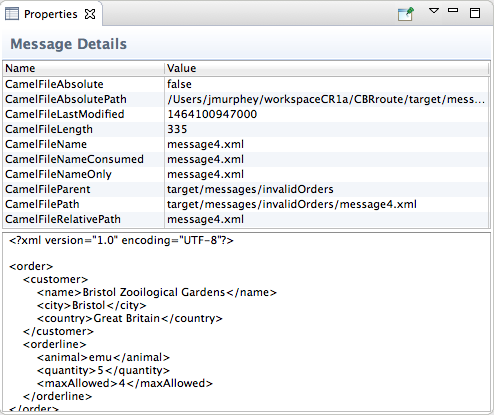Select the CamelFileNameConsumed row
Screen dimensions: 494x415
click(x=246, y=159)
